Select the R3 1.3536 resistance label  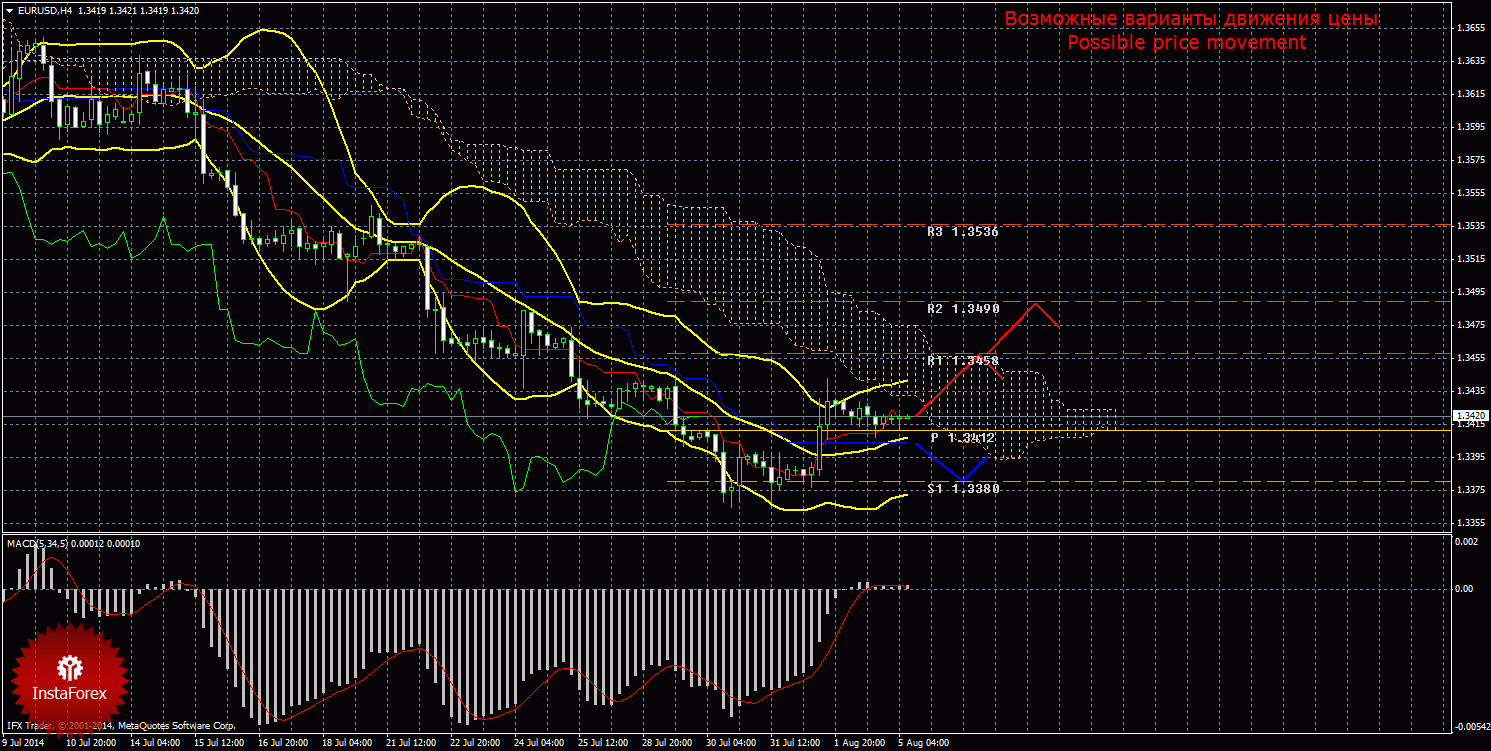(x=962, y=232)
